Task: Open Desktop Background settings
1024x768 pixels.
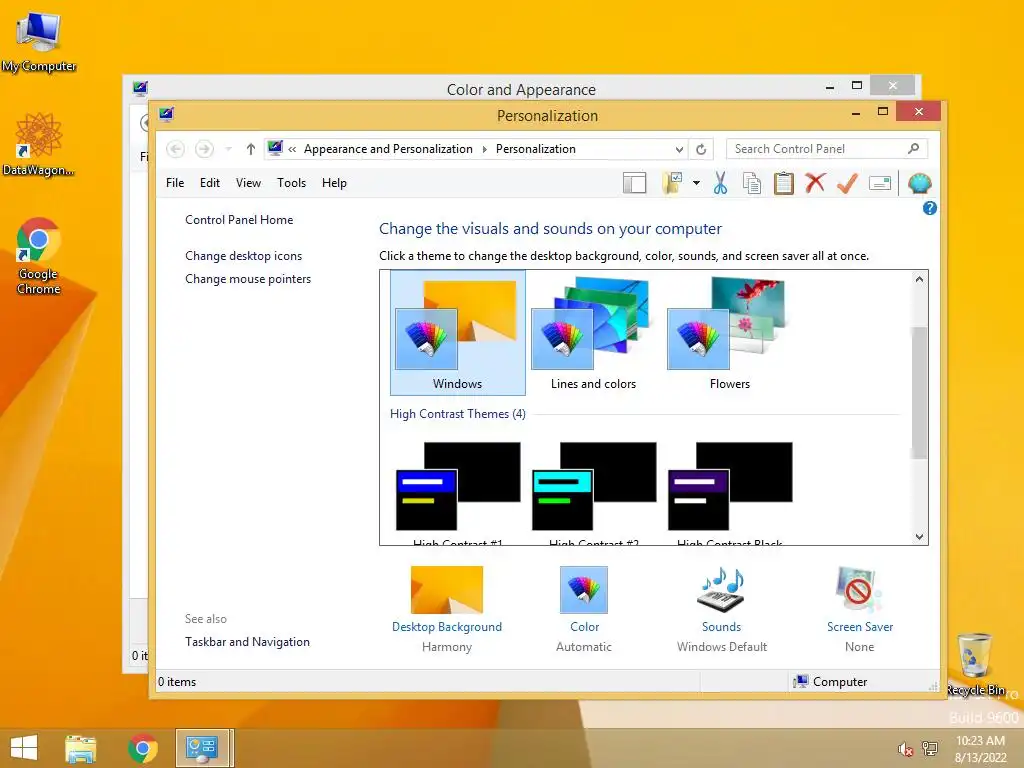Action: pos(447,609)
